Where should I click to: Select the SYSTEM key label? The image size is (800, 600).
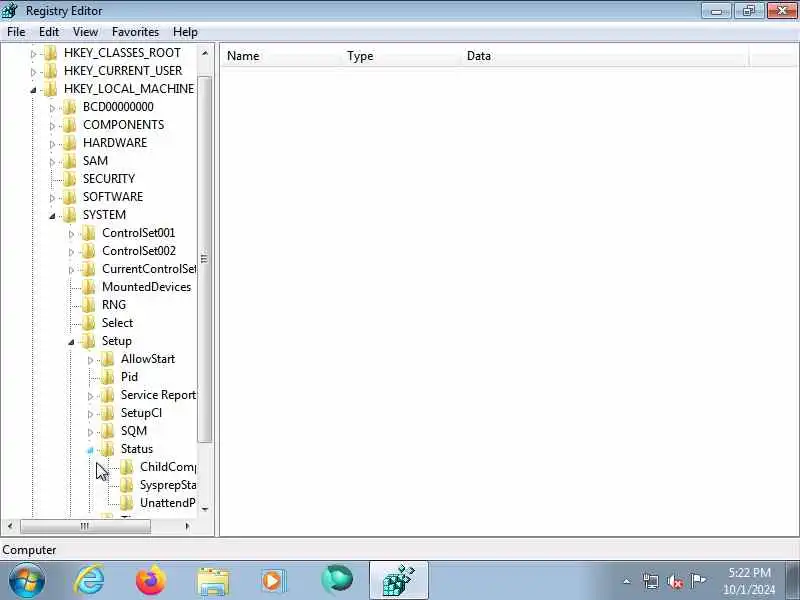(104, 215)
